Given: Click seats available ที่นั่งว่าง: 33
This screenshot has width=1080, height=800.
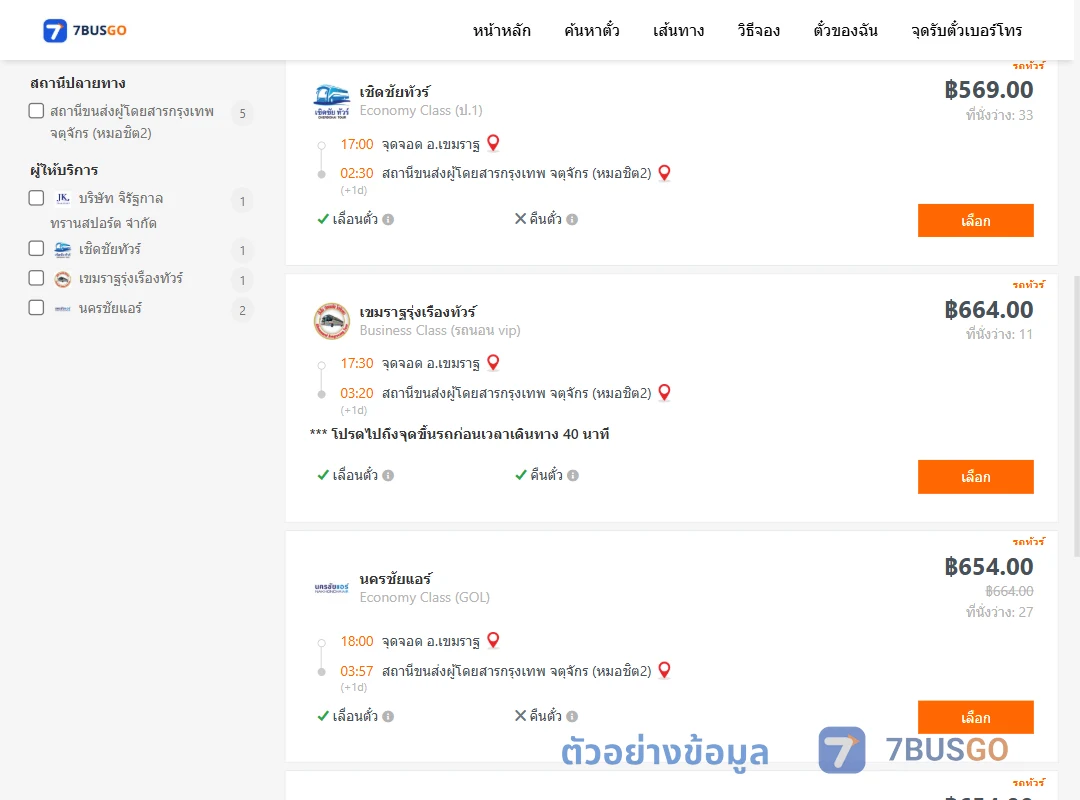Looking at the screenshot, I should [999, 115].
